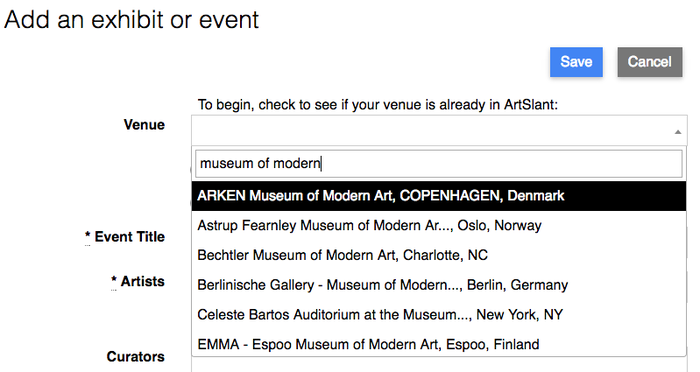Click the required asterisk beside Artists
The image size is (700, 372).
tap(114, 280)
